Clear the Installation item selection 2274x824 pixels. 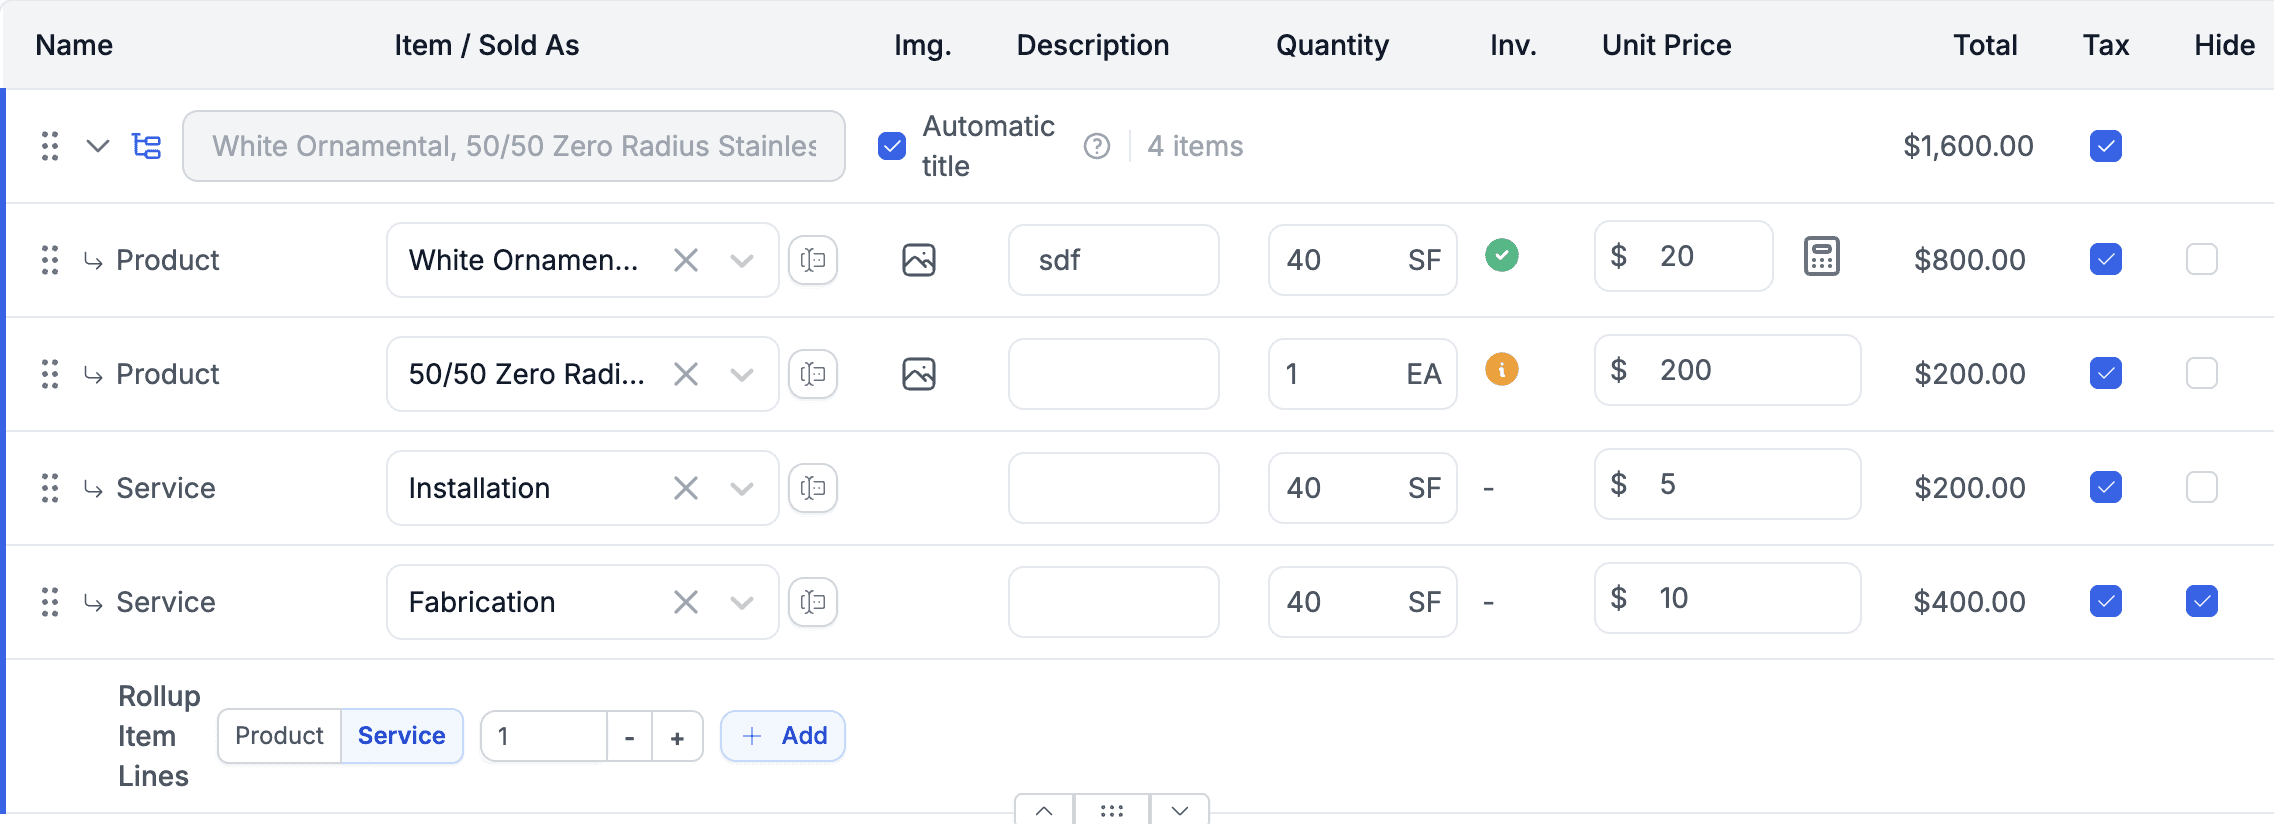click(x=685, y=488)
